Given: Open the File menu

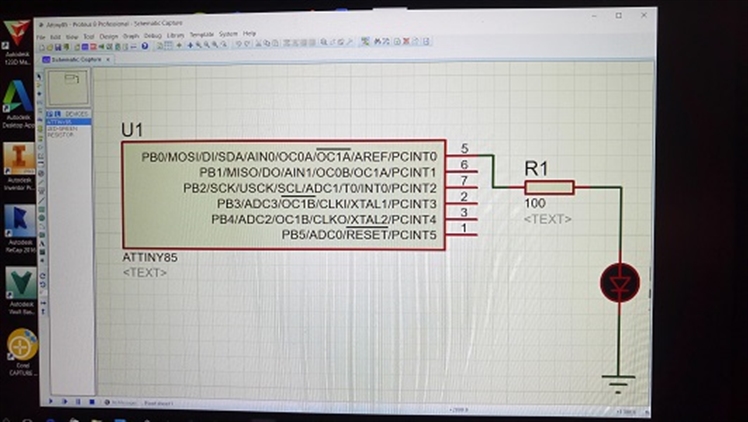Looking at the screenshot, I should pyautogui.click(x=41, y=37).
